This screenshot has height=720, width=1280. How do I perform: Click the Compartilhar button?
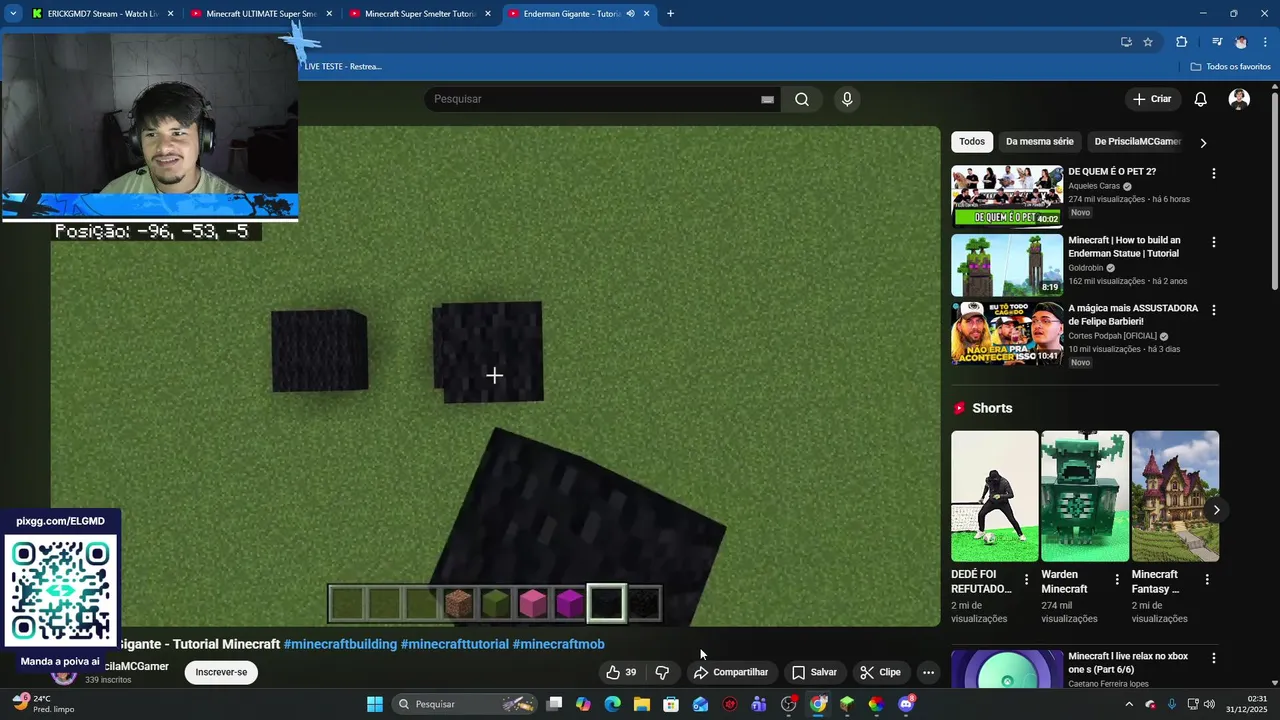point(731,672)
